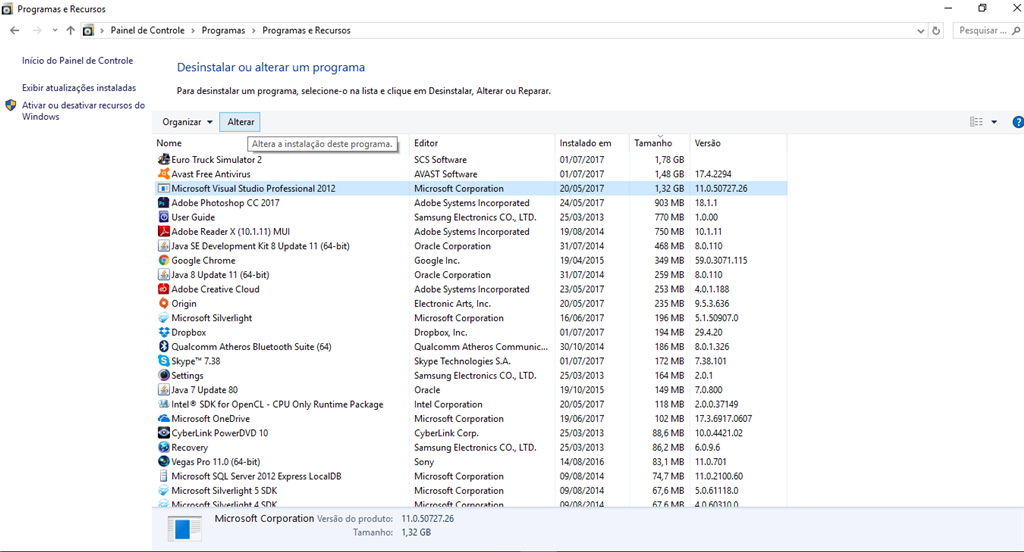The image size is (1024, 552).
Task: Click the CyberLink PowerDVD 10 icon
Action: point(164,432)
